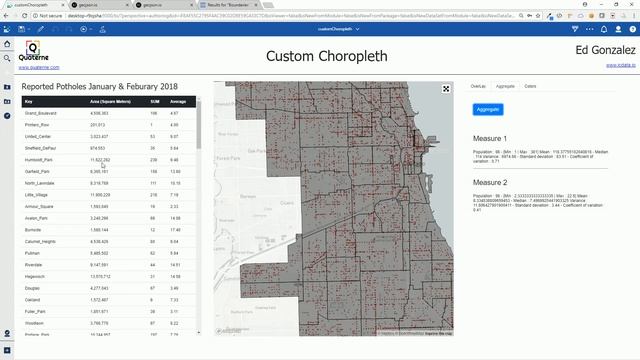Click the Humboldt_Park row key
This screenshot has height=360, width=640.
click(x=38, y=160)
